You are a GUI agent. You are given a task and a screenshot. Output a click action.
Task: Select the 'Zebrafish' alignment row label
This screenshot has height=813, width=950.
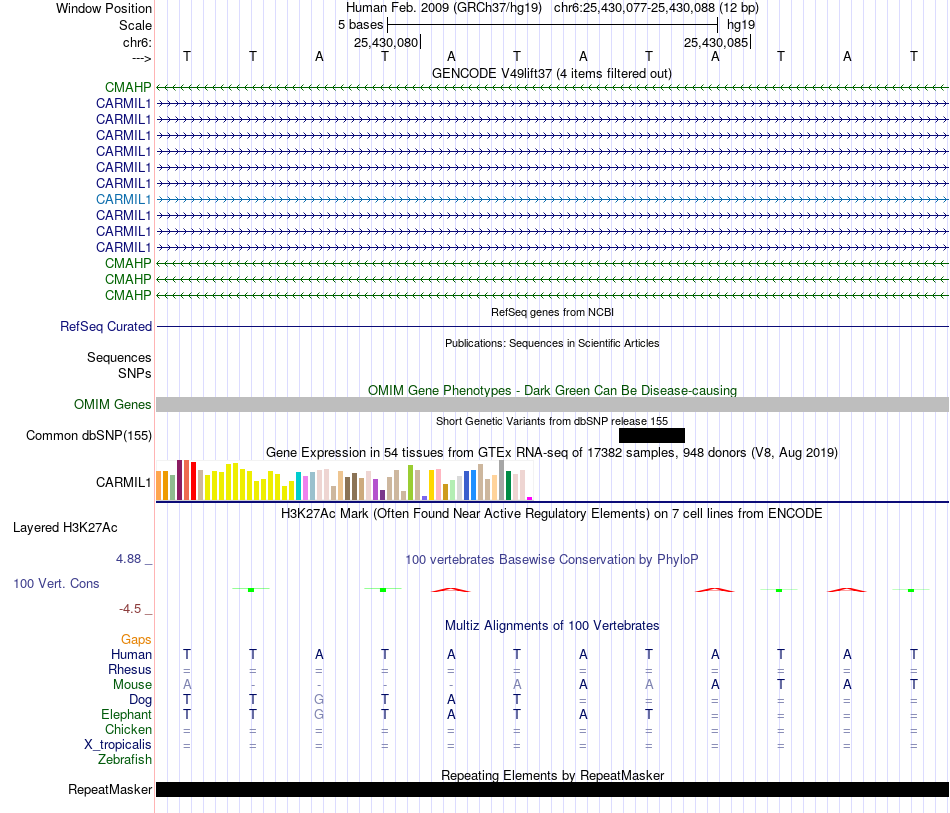tap(125, 759)
